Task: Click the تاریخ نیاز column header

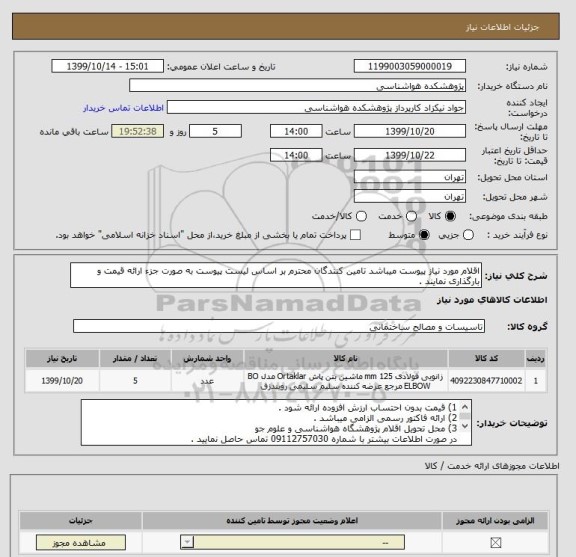Action: click(62, 359)
